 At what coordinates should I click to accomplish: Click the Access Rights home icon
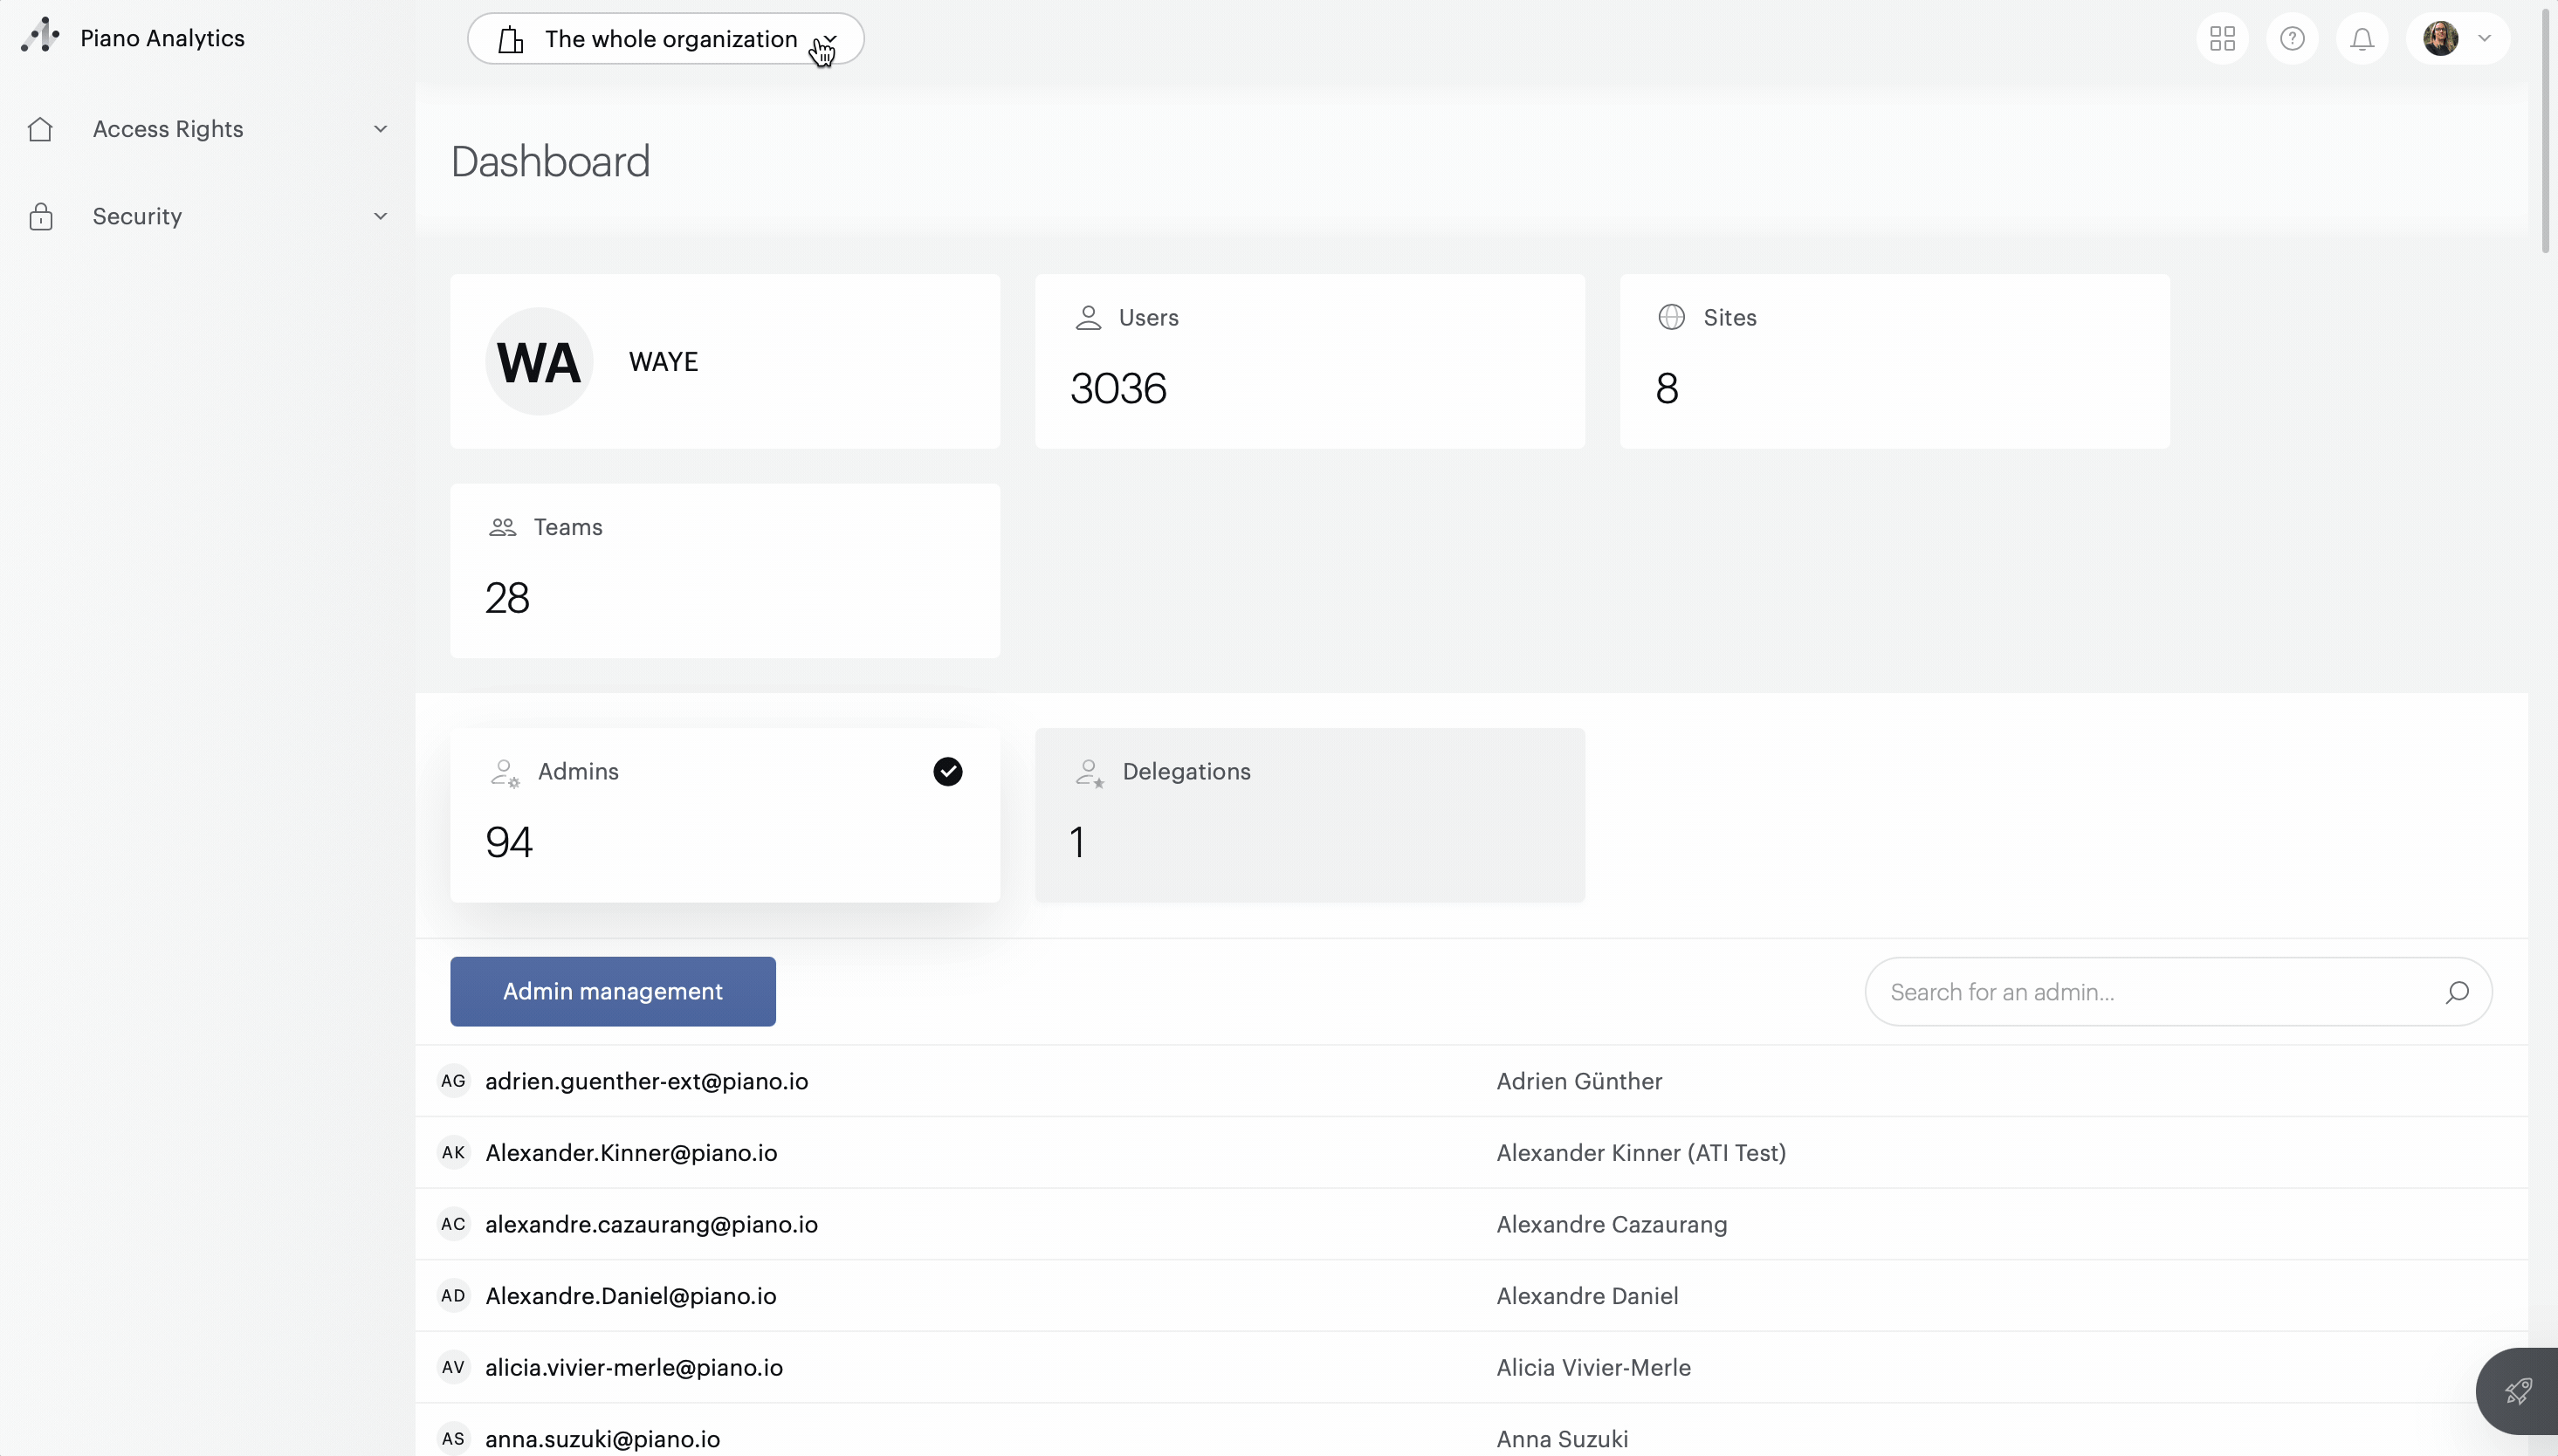tap(40, 129)
